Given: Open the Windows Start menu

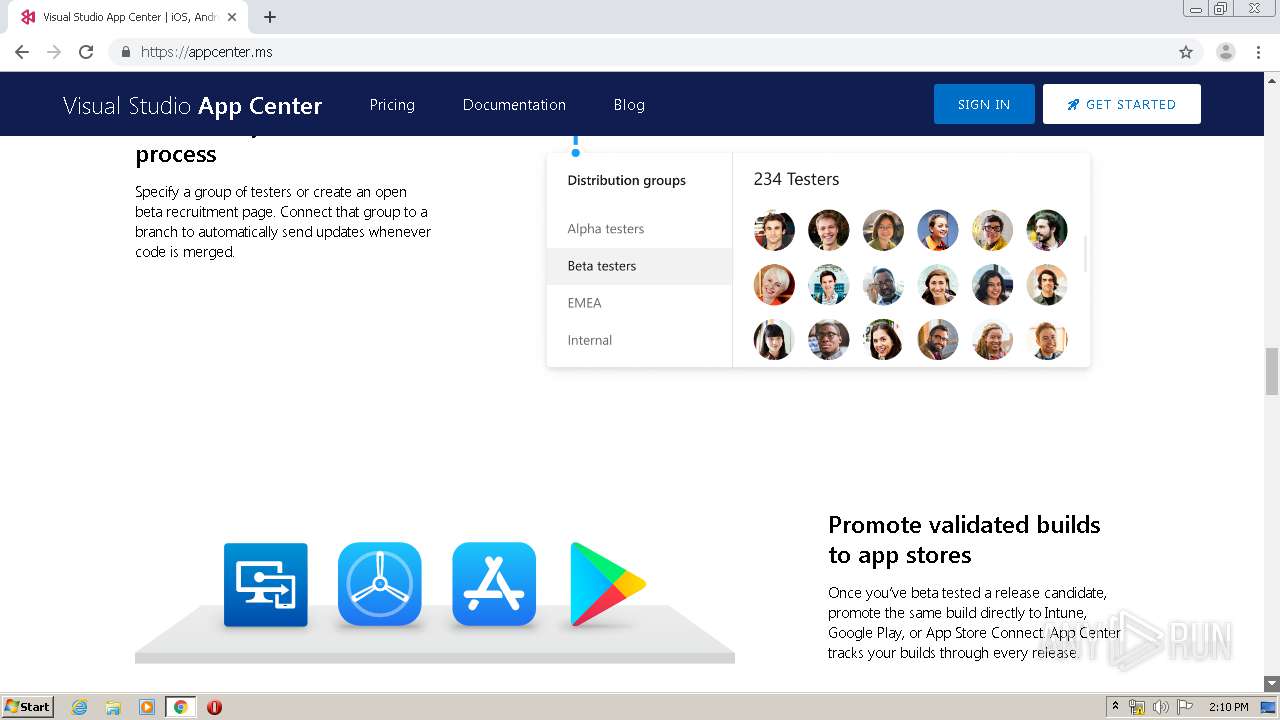Looking at the screenshot, I should [28, 706].
